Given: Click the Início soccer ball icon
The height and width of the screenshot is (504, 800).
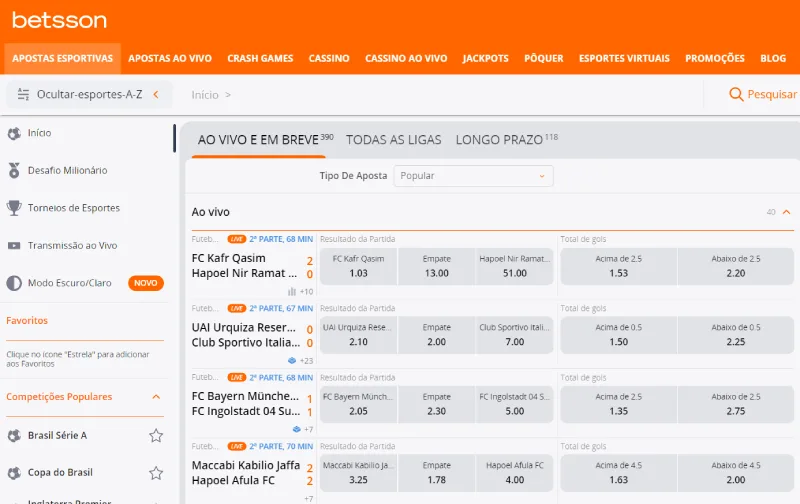Looking at the screenshot, I should click(x=14, y=133).
